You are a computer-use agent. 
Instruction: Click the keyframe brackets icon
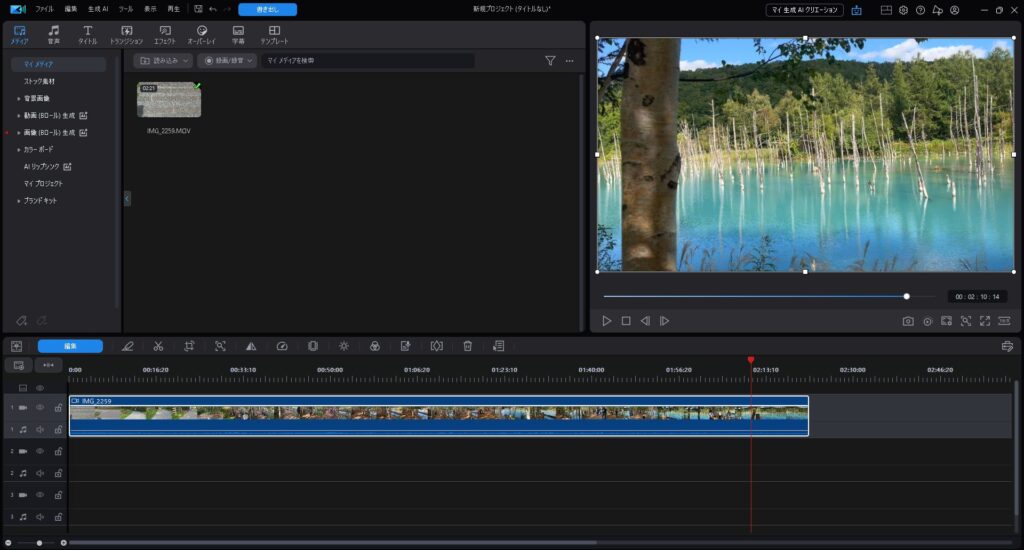pos(437,346)
